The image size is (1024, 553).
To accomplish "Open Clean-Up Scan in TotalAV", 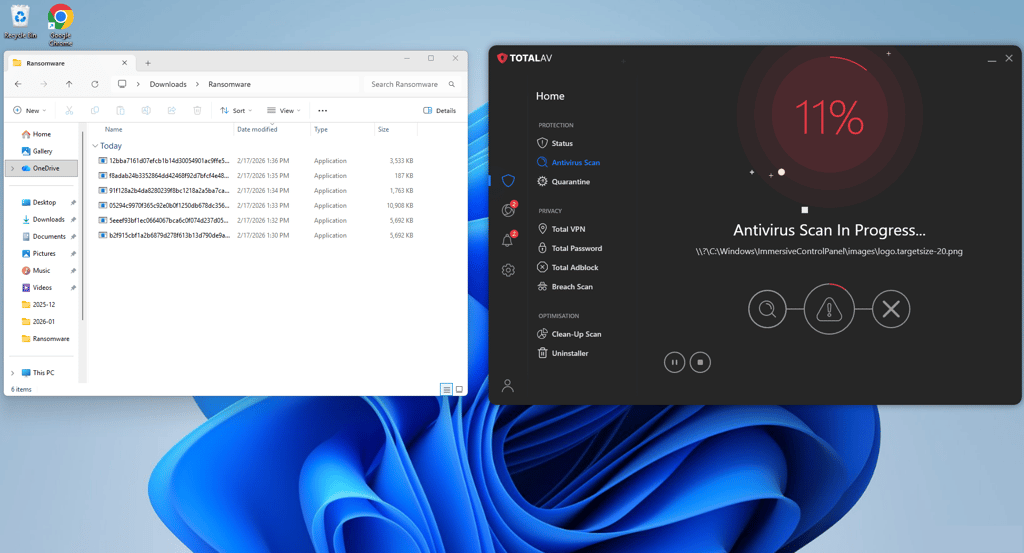I will point(569,334).
